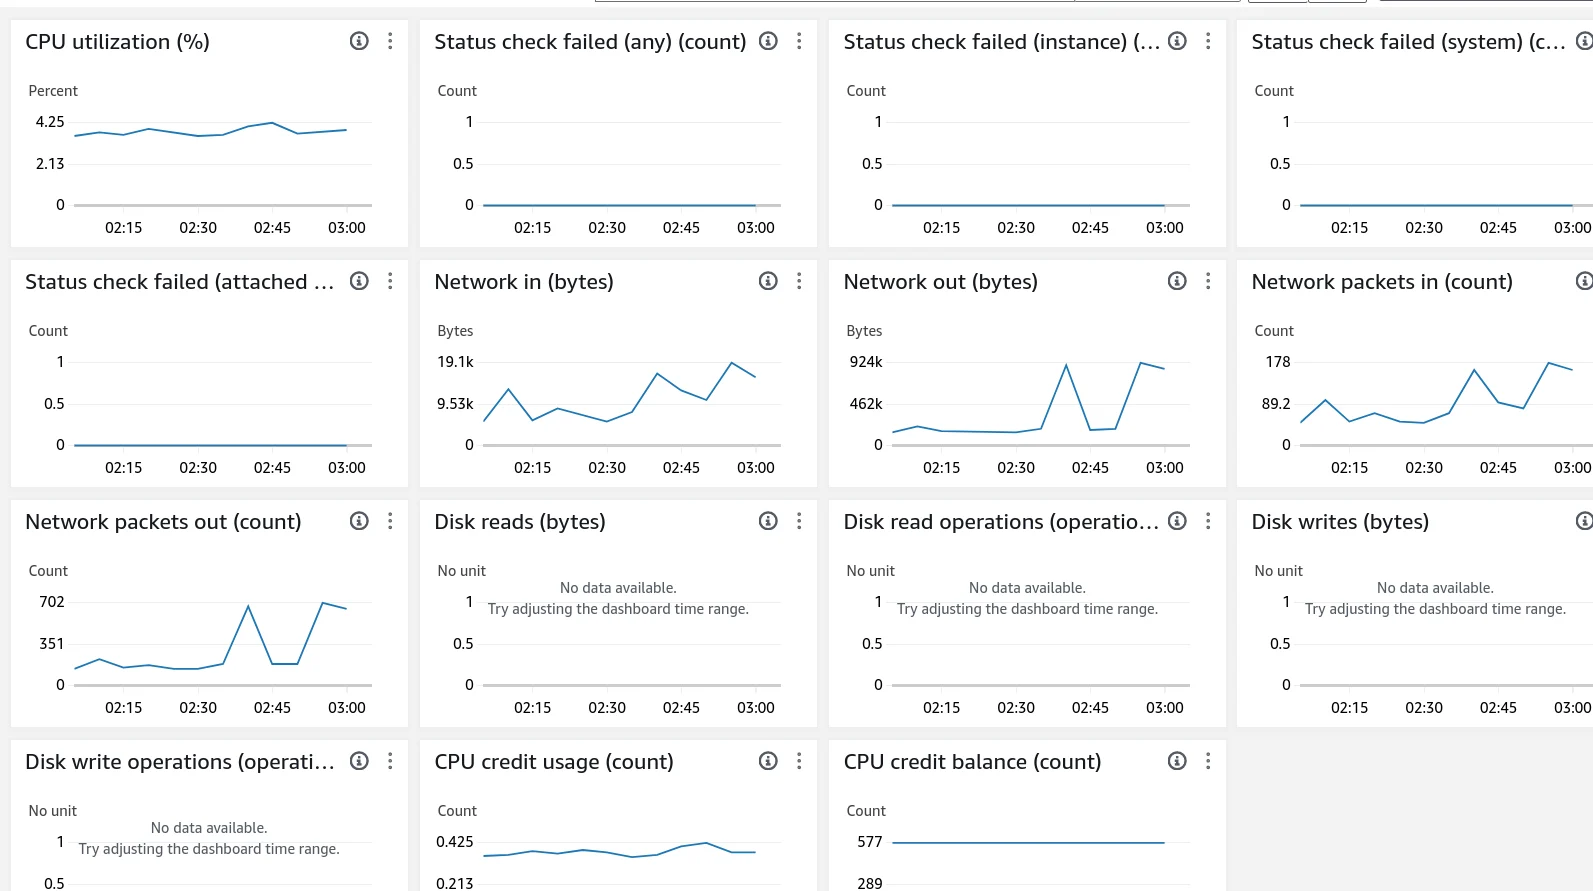The width and height of the screenshot is (1593, 891).
Task: Open kebab menu for Disk read operations
Action: 1208,521
